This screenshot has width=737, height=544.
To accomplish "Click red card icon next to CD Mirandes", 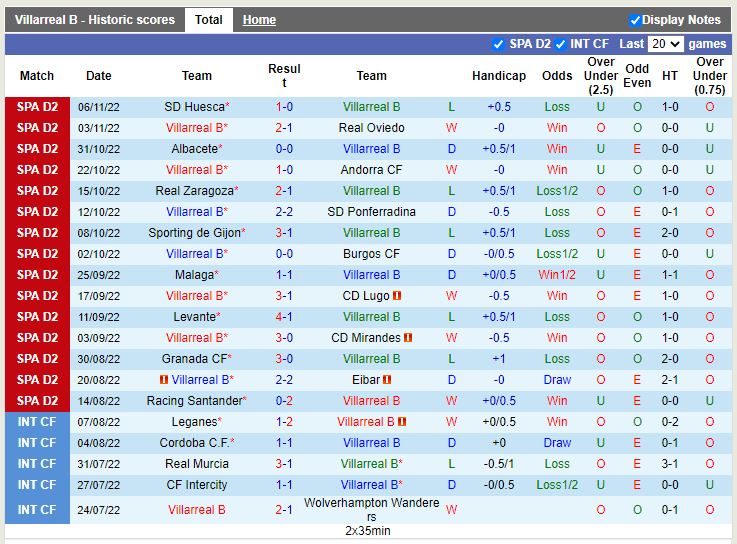I will [408, 338].
